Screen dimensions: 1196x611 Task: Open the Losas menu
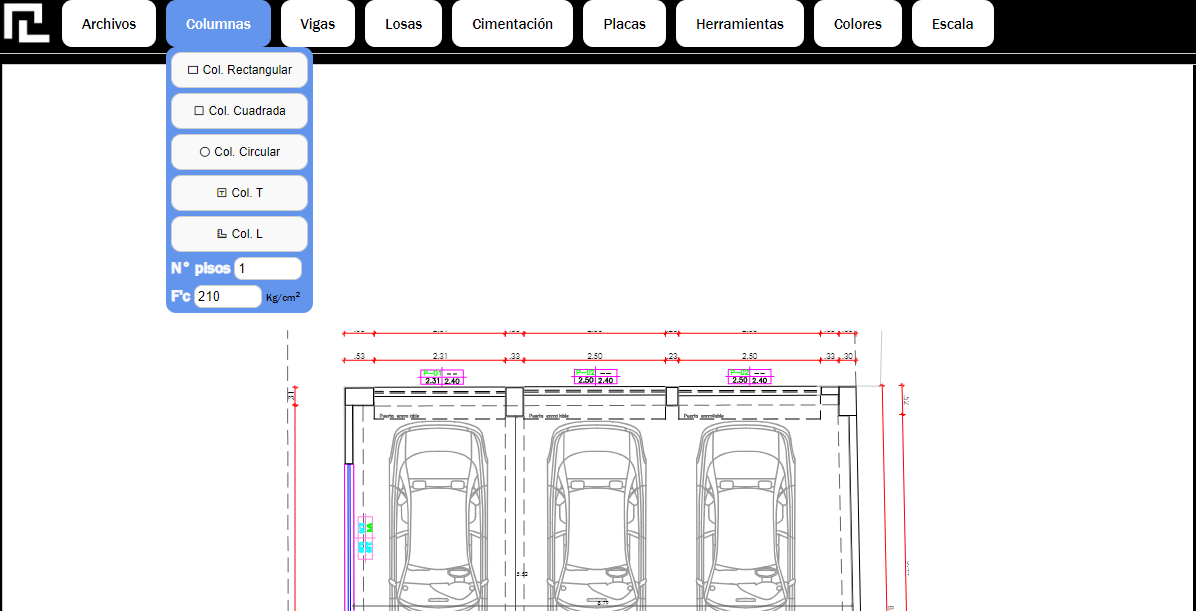click(403, 24)
